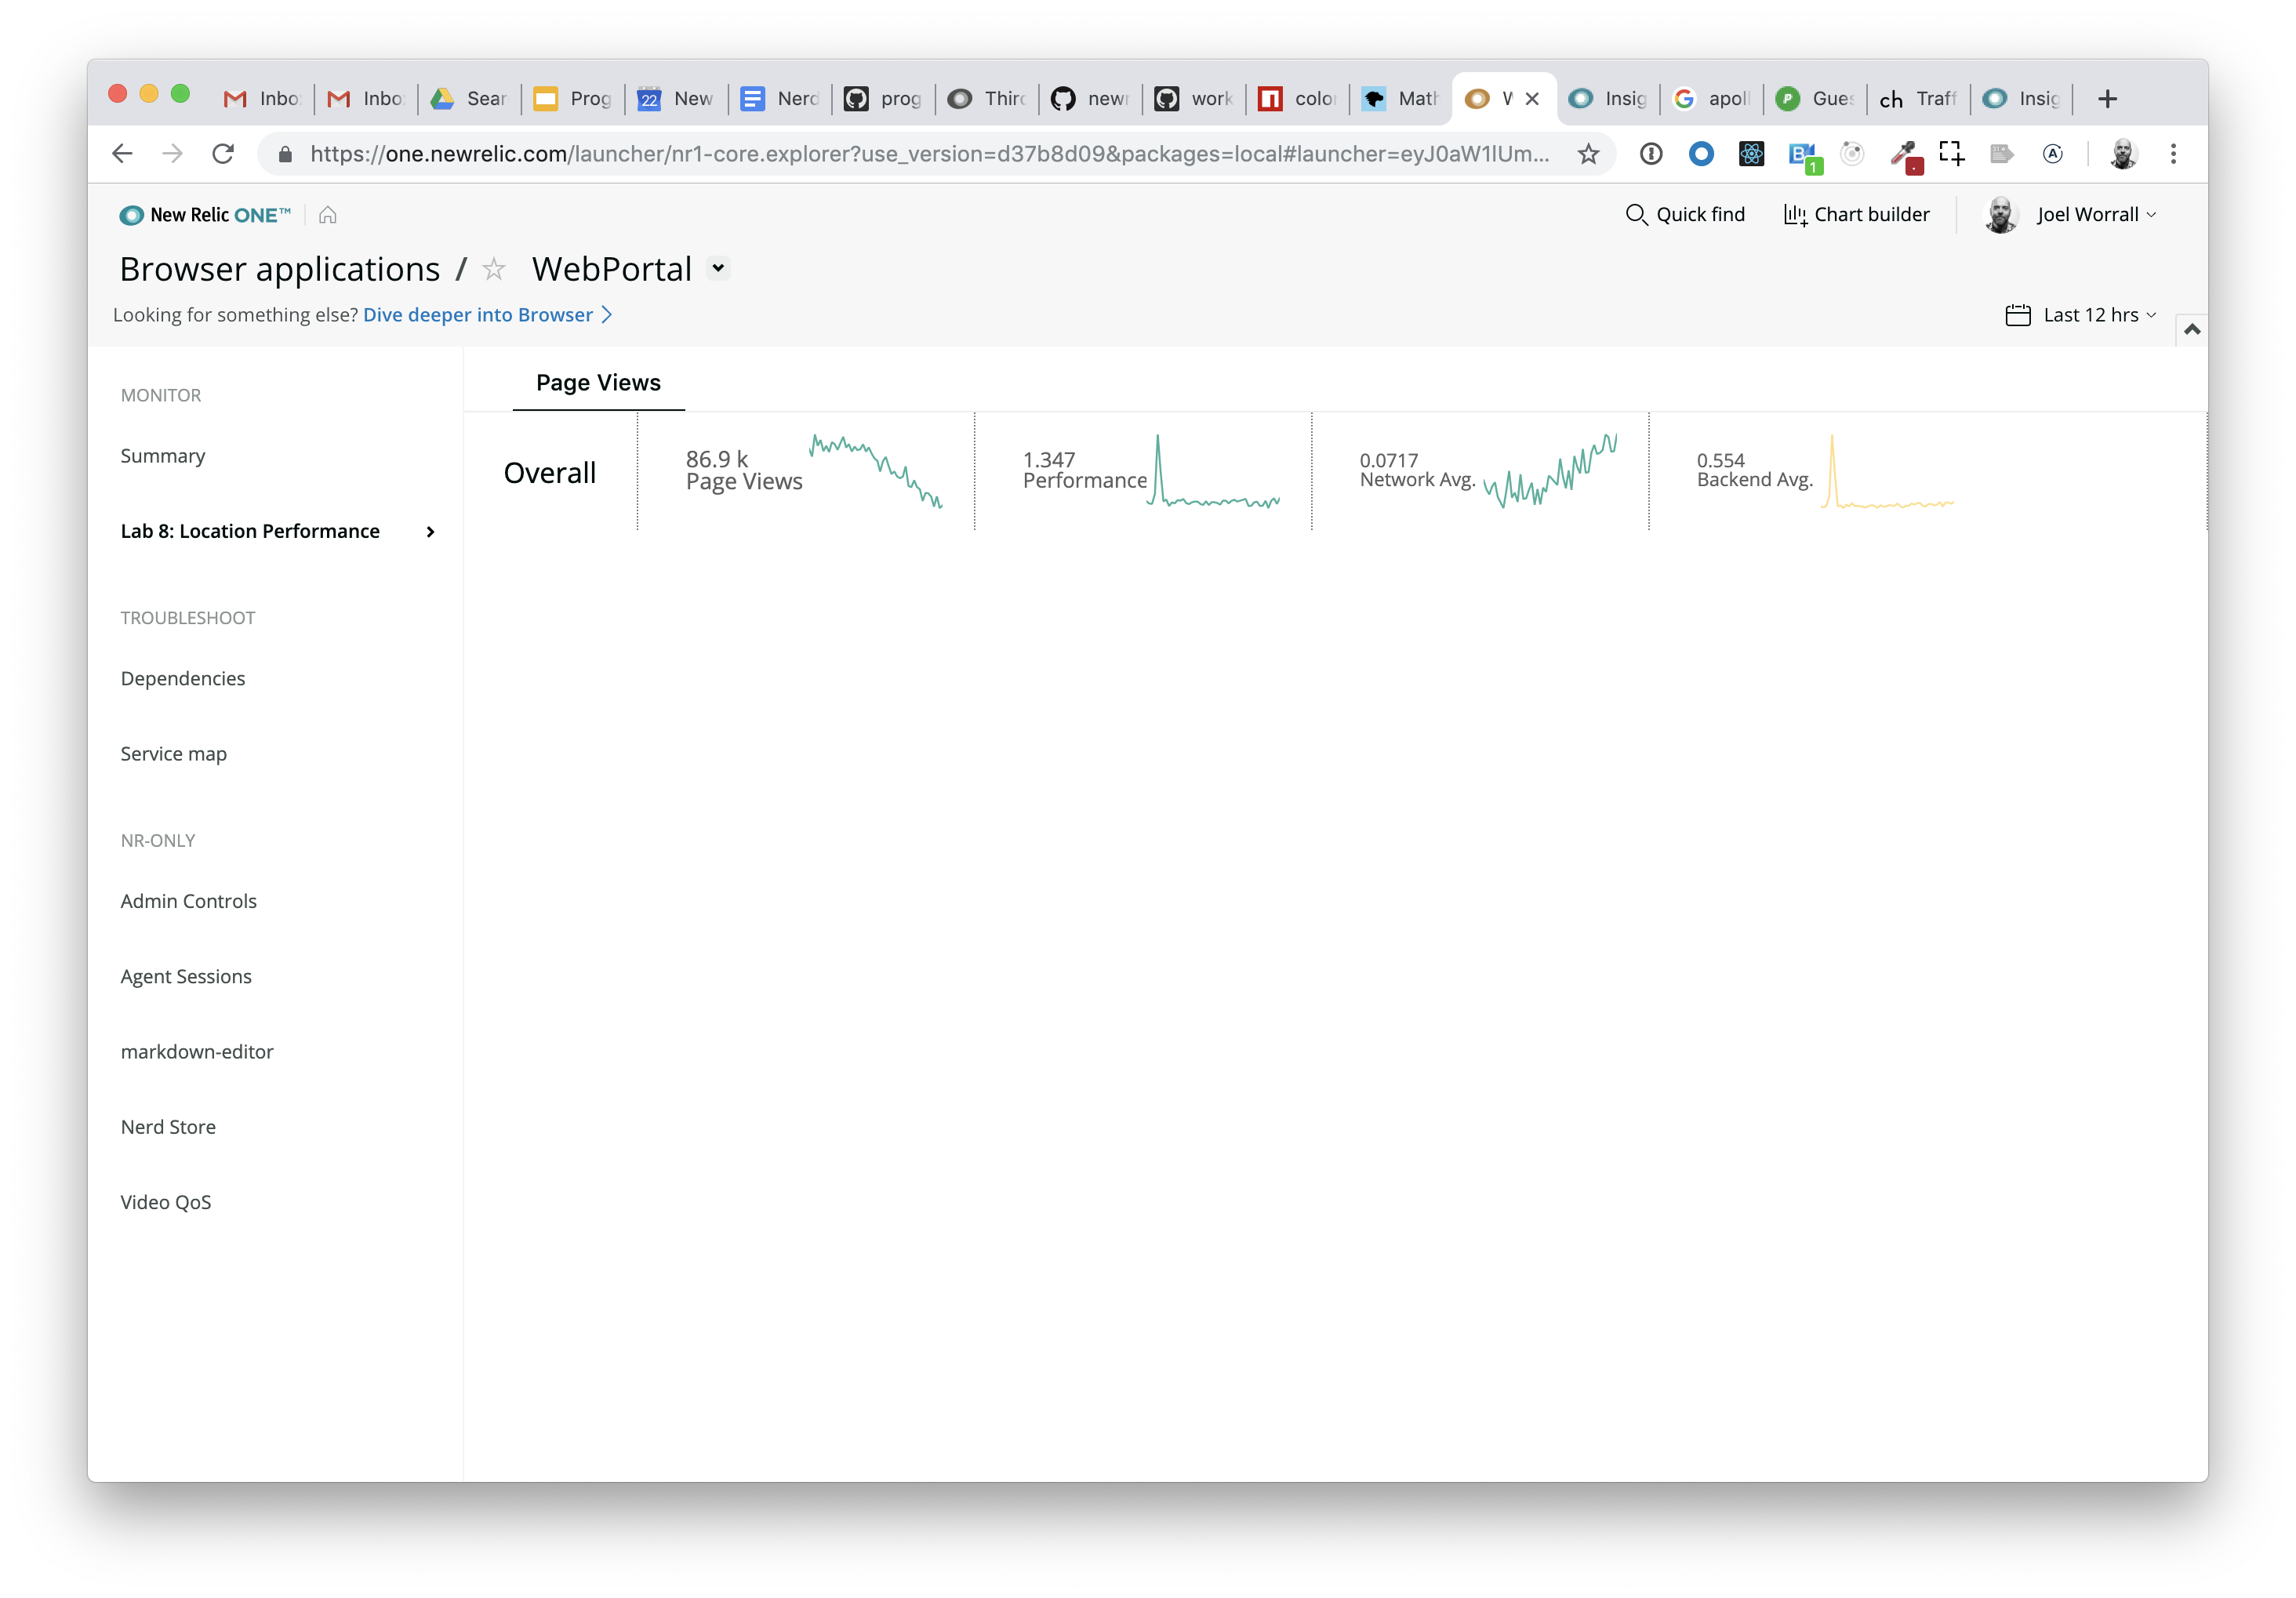Open Chrome's three-dot menu
This screenshot has width=2296, height=1598.
coord(2173,154)
